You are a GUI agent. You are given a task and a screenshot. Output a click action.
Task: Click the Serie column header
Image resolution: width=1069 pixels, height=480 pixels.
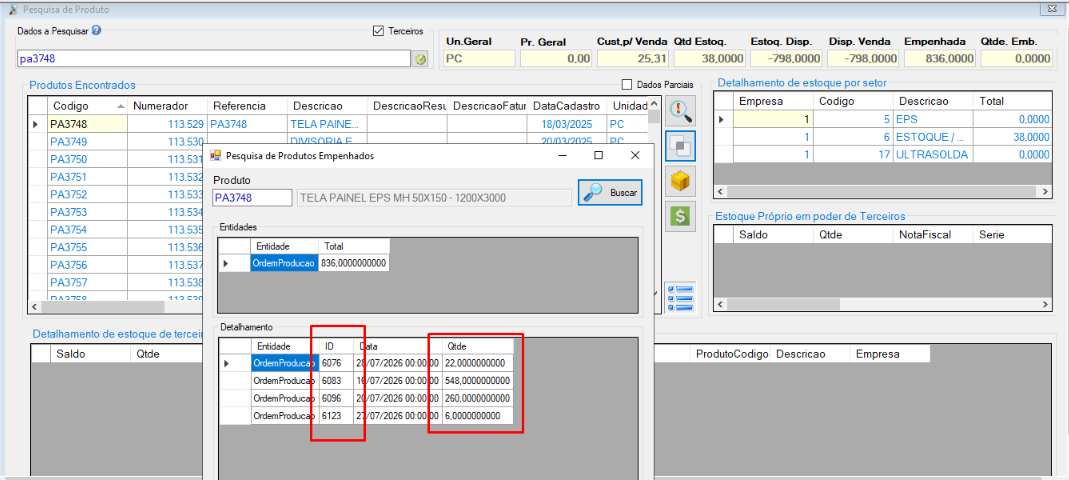tap(1012, 235)
